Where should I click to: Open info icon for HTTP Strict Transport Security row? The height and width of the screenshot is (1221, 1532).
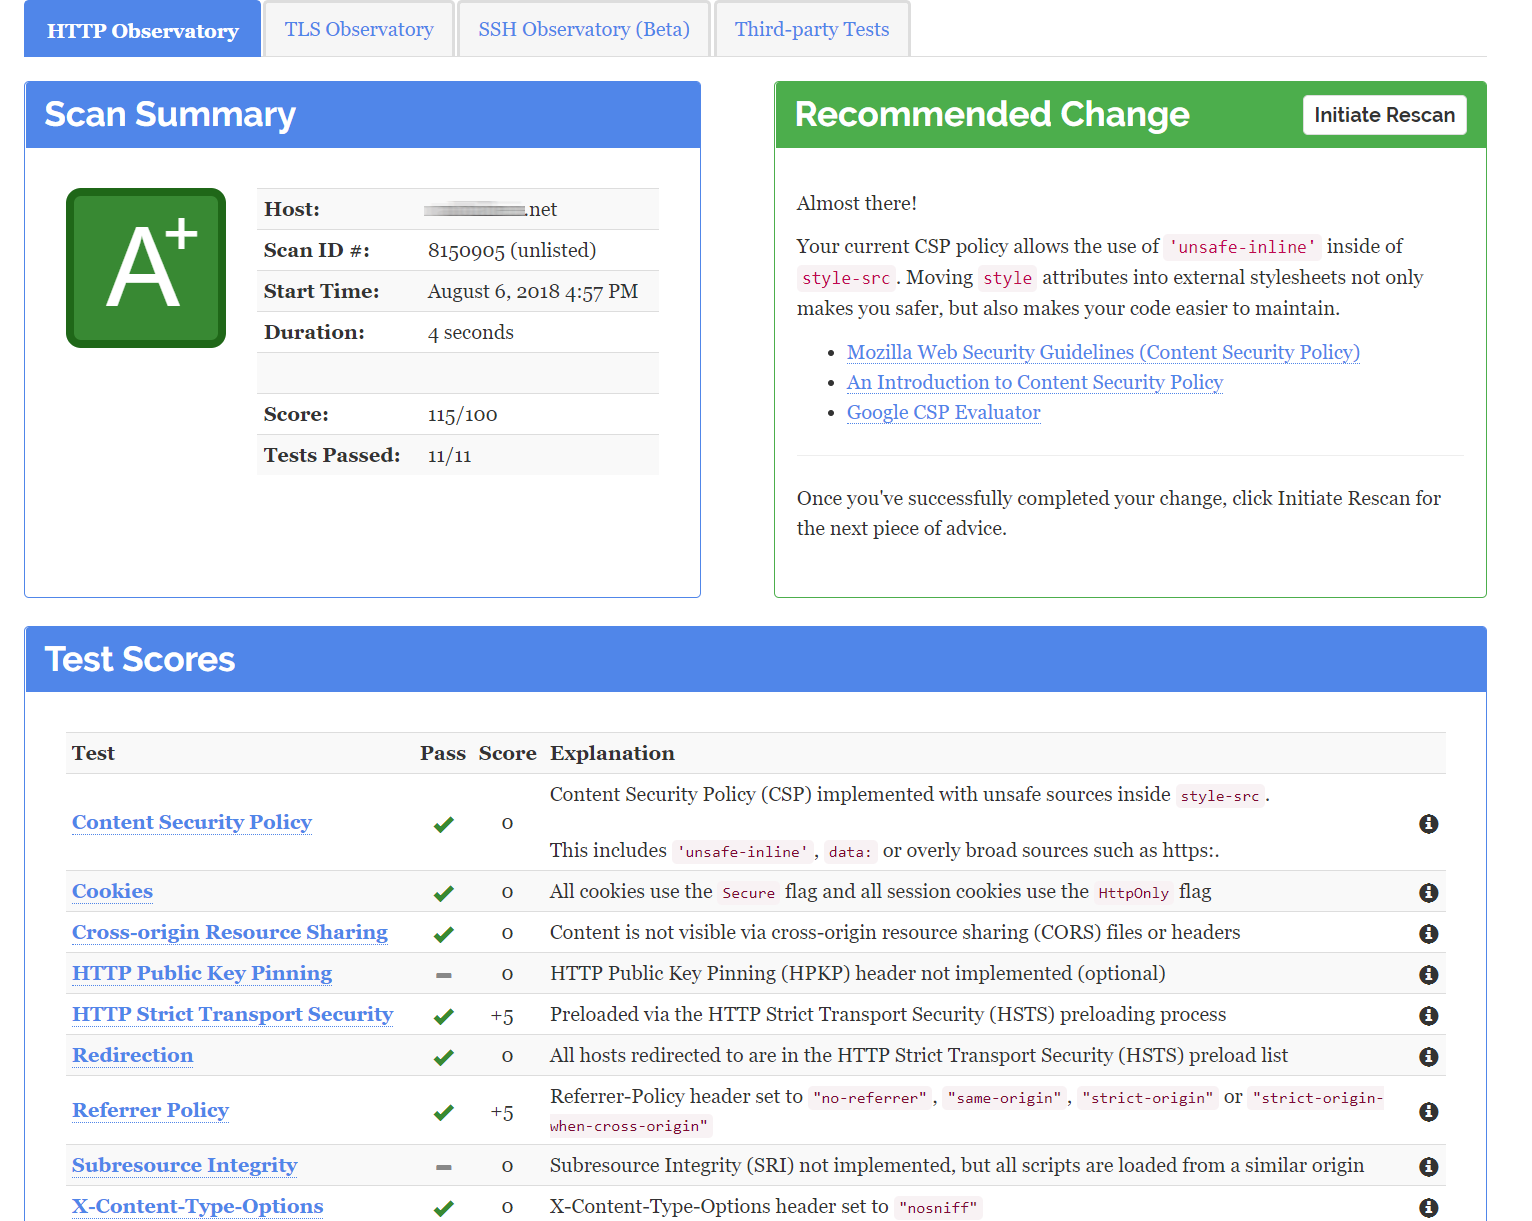1428,1015
